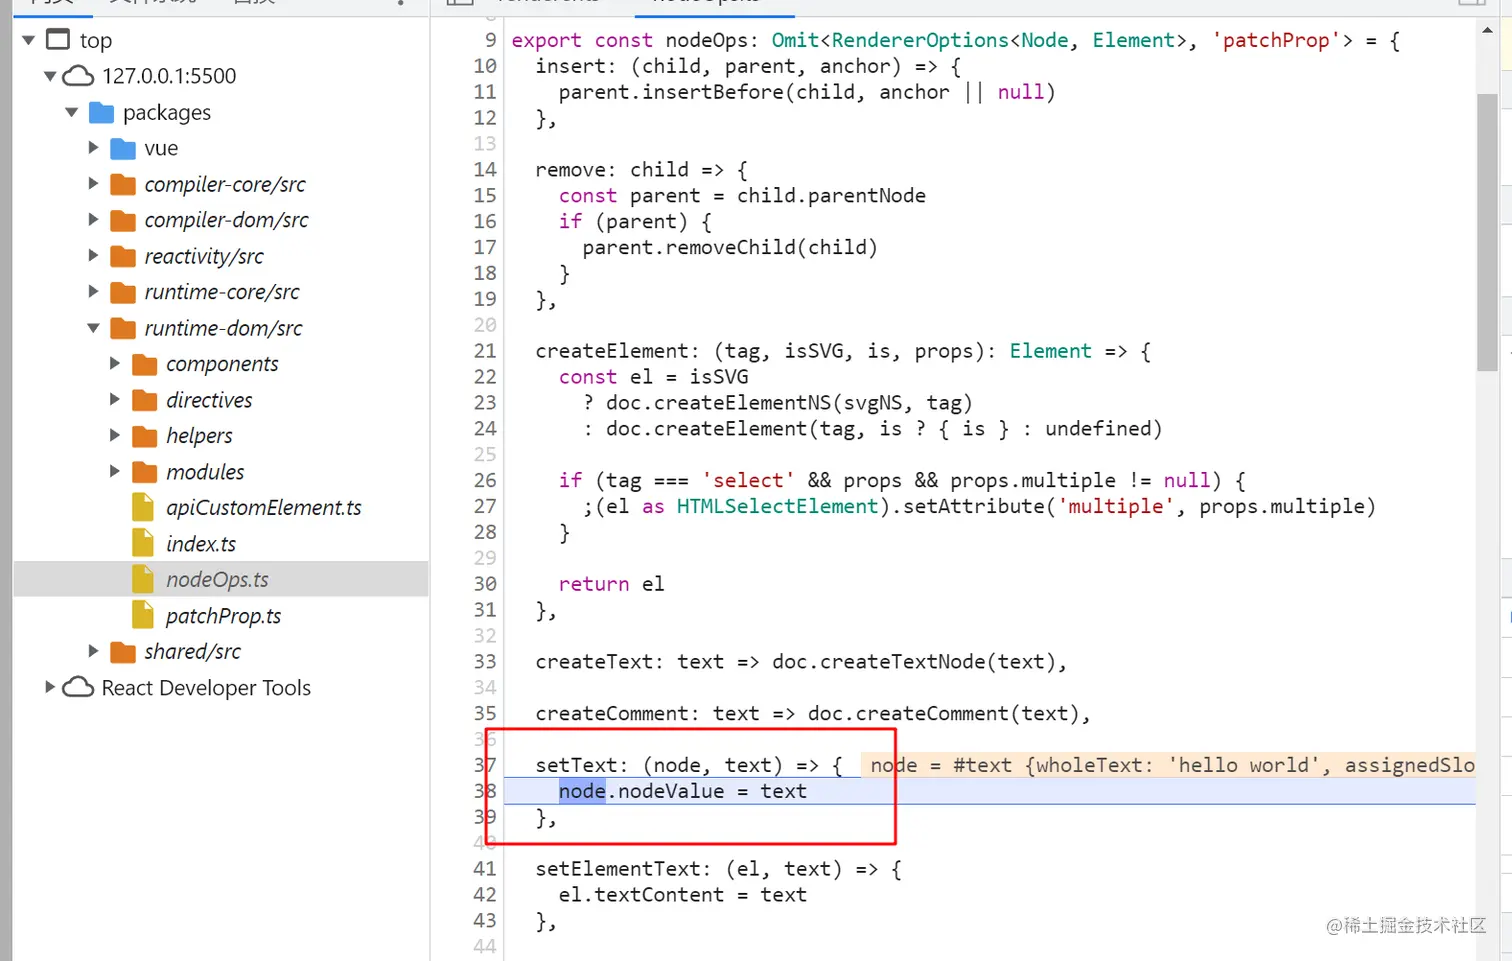Click 'createTextNode' on line 33
Screen dimensions: 1512x961
tap(903, 662)
